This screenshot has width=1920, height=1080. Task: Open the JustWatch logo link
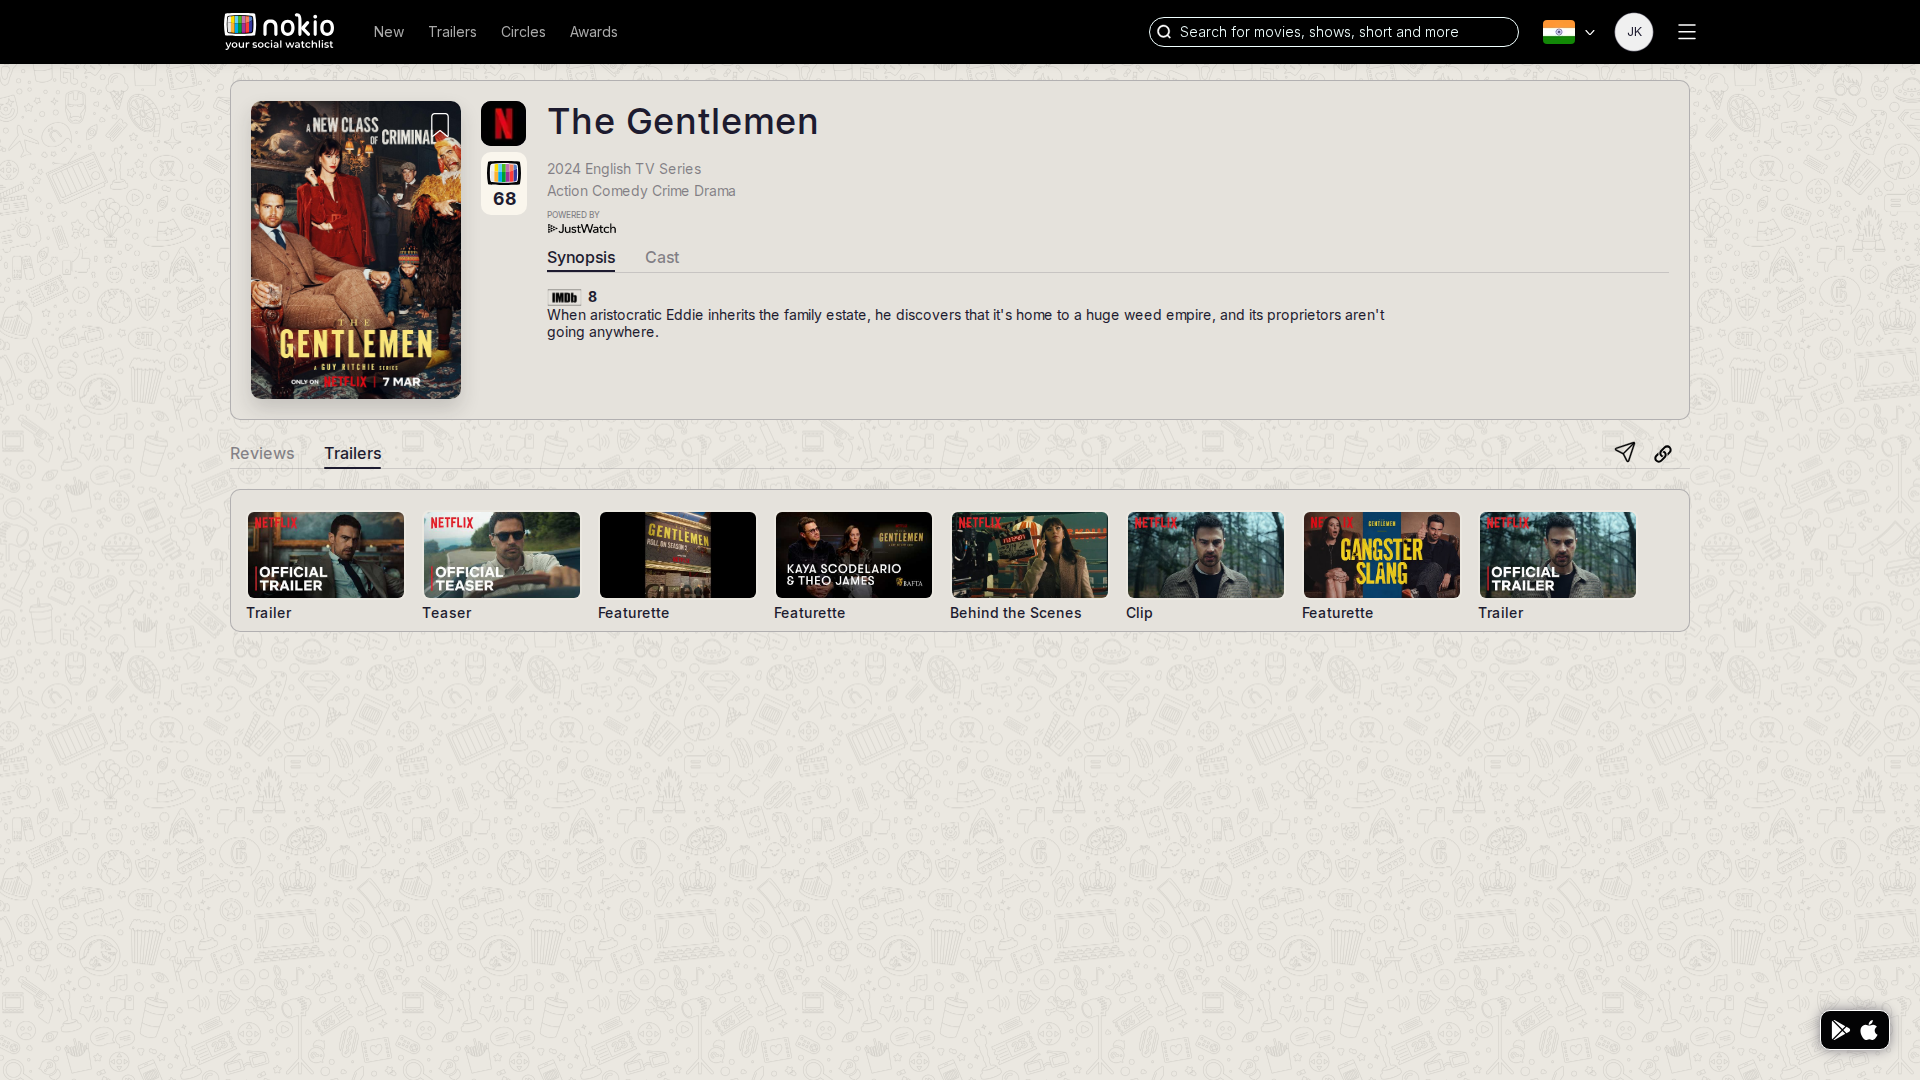(x=582, y=229)
